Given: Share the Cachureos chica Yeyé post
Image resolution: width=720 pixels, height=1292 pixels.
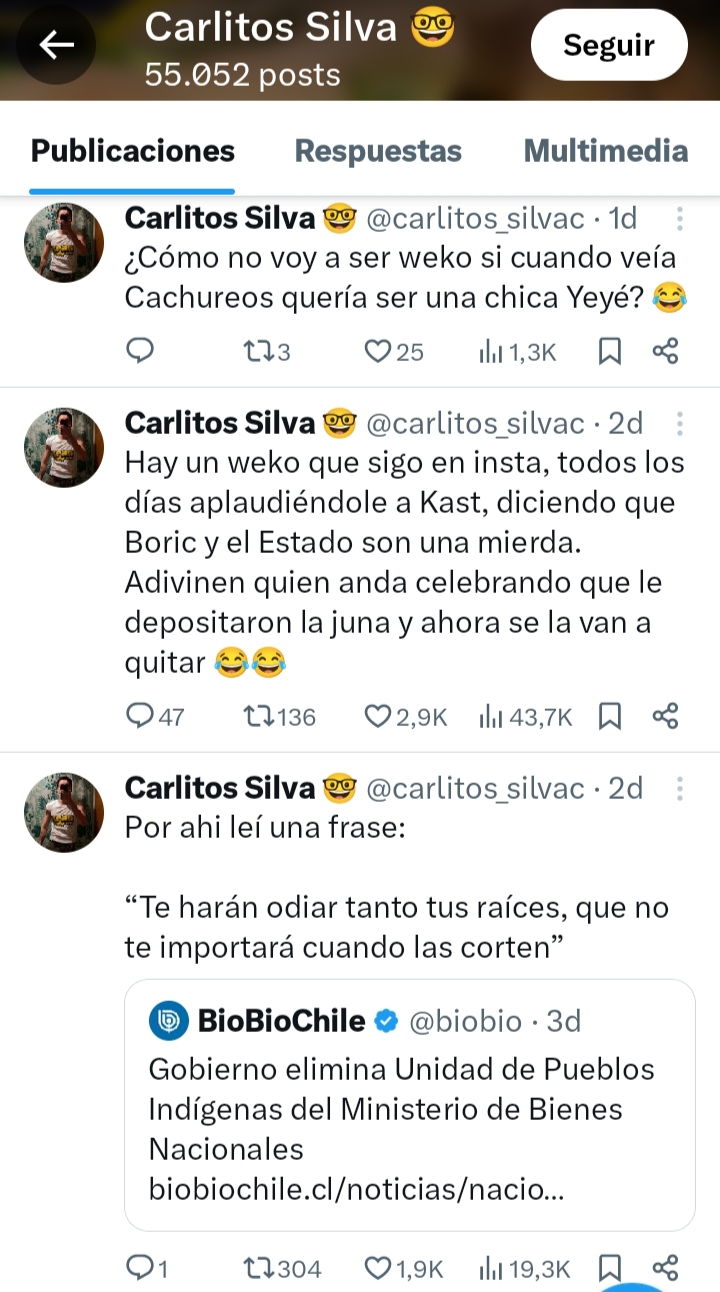Looking at the screenshot, I should click(x=665, y=351).
